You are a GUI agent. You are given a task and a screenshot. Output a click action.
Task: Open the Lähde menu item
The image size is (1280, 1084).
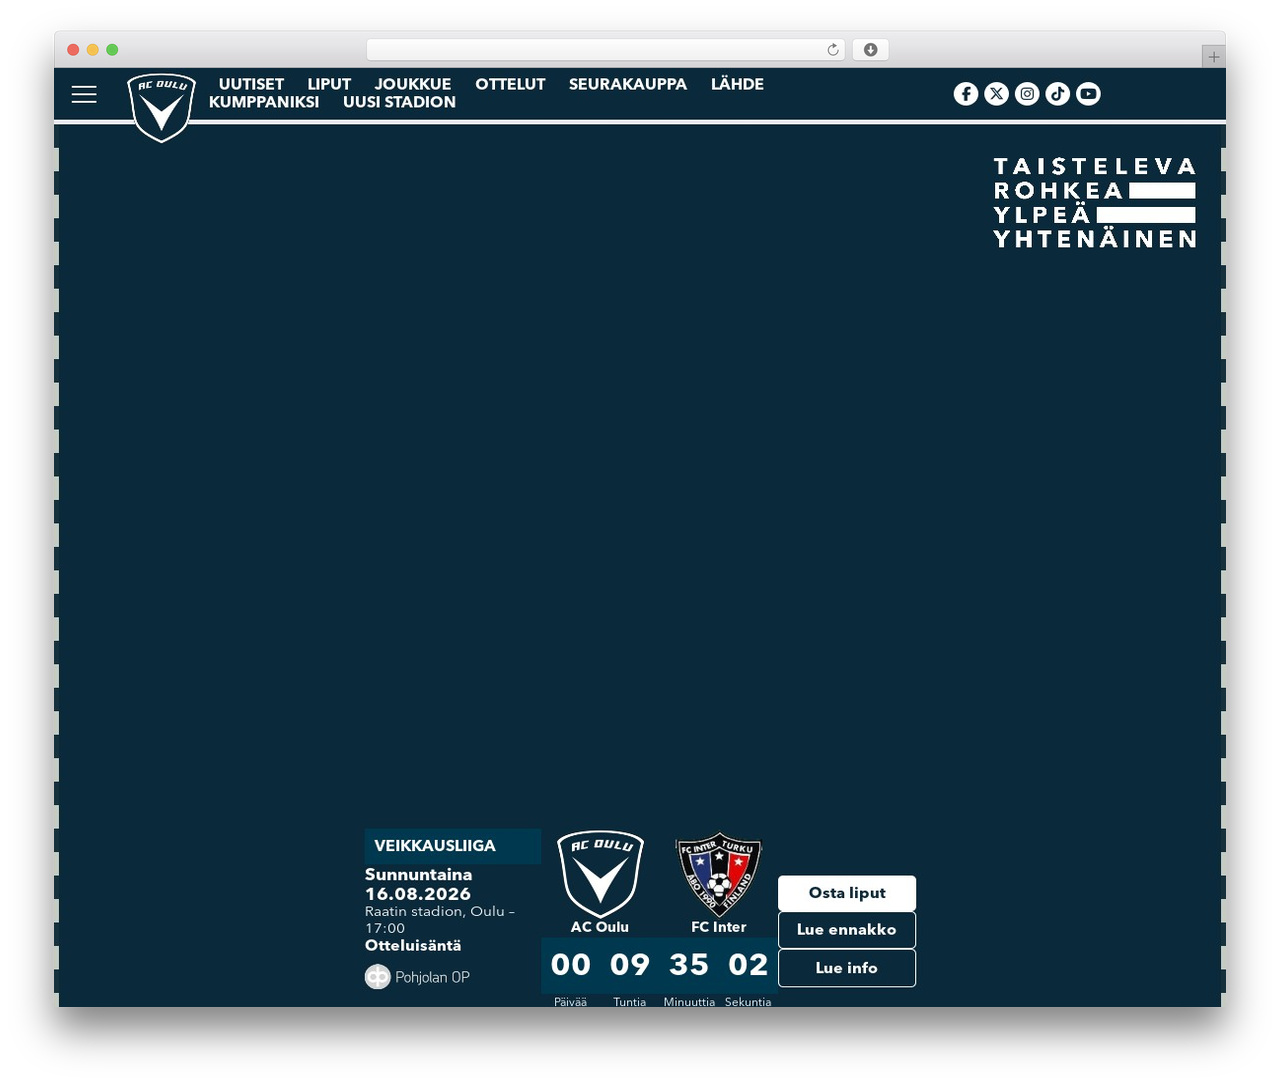point(737,85)
